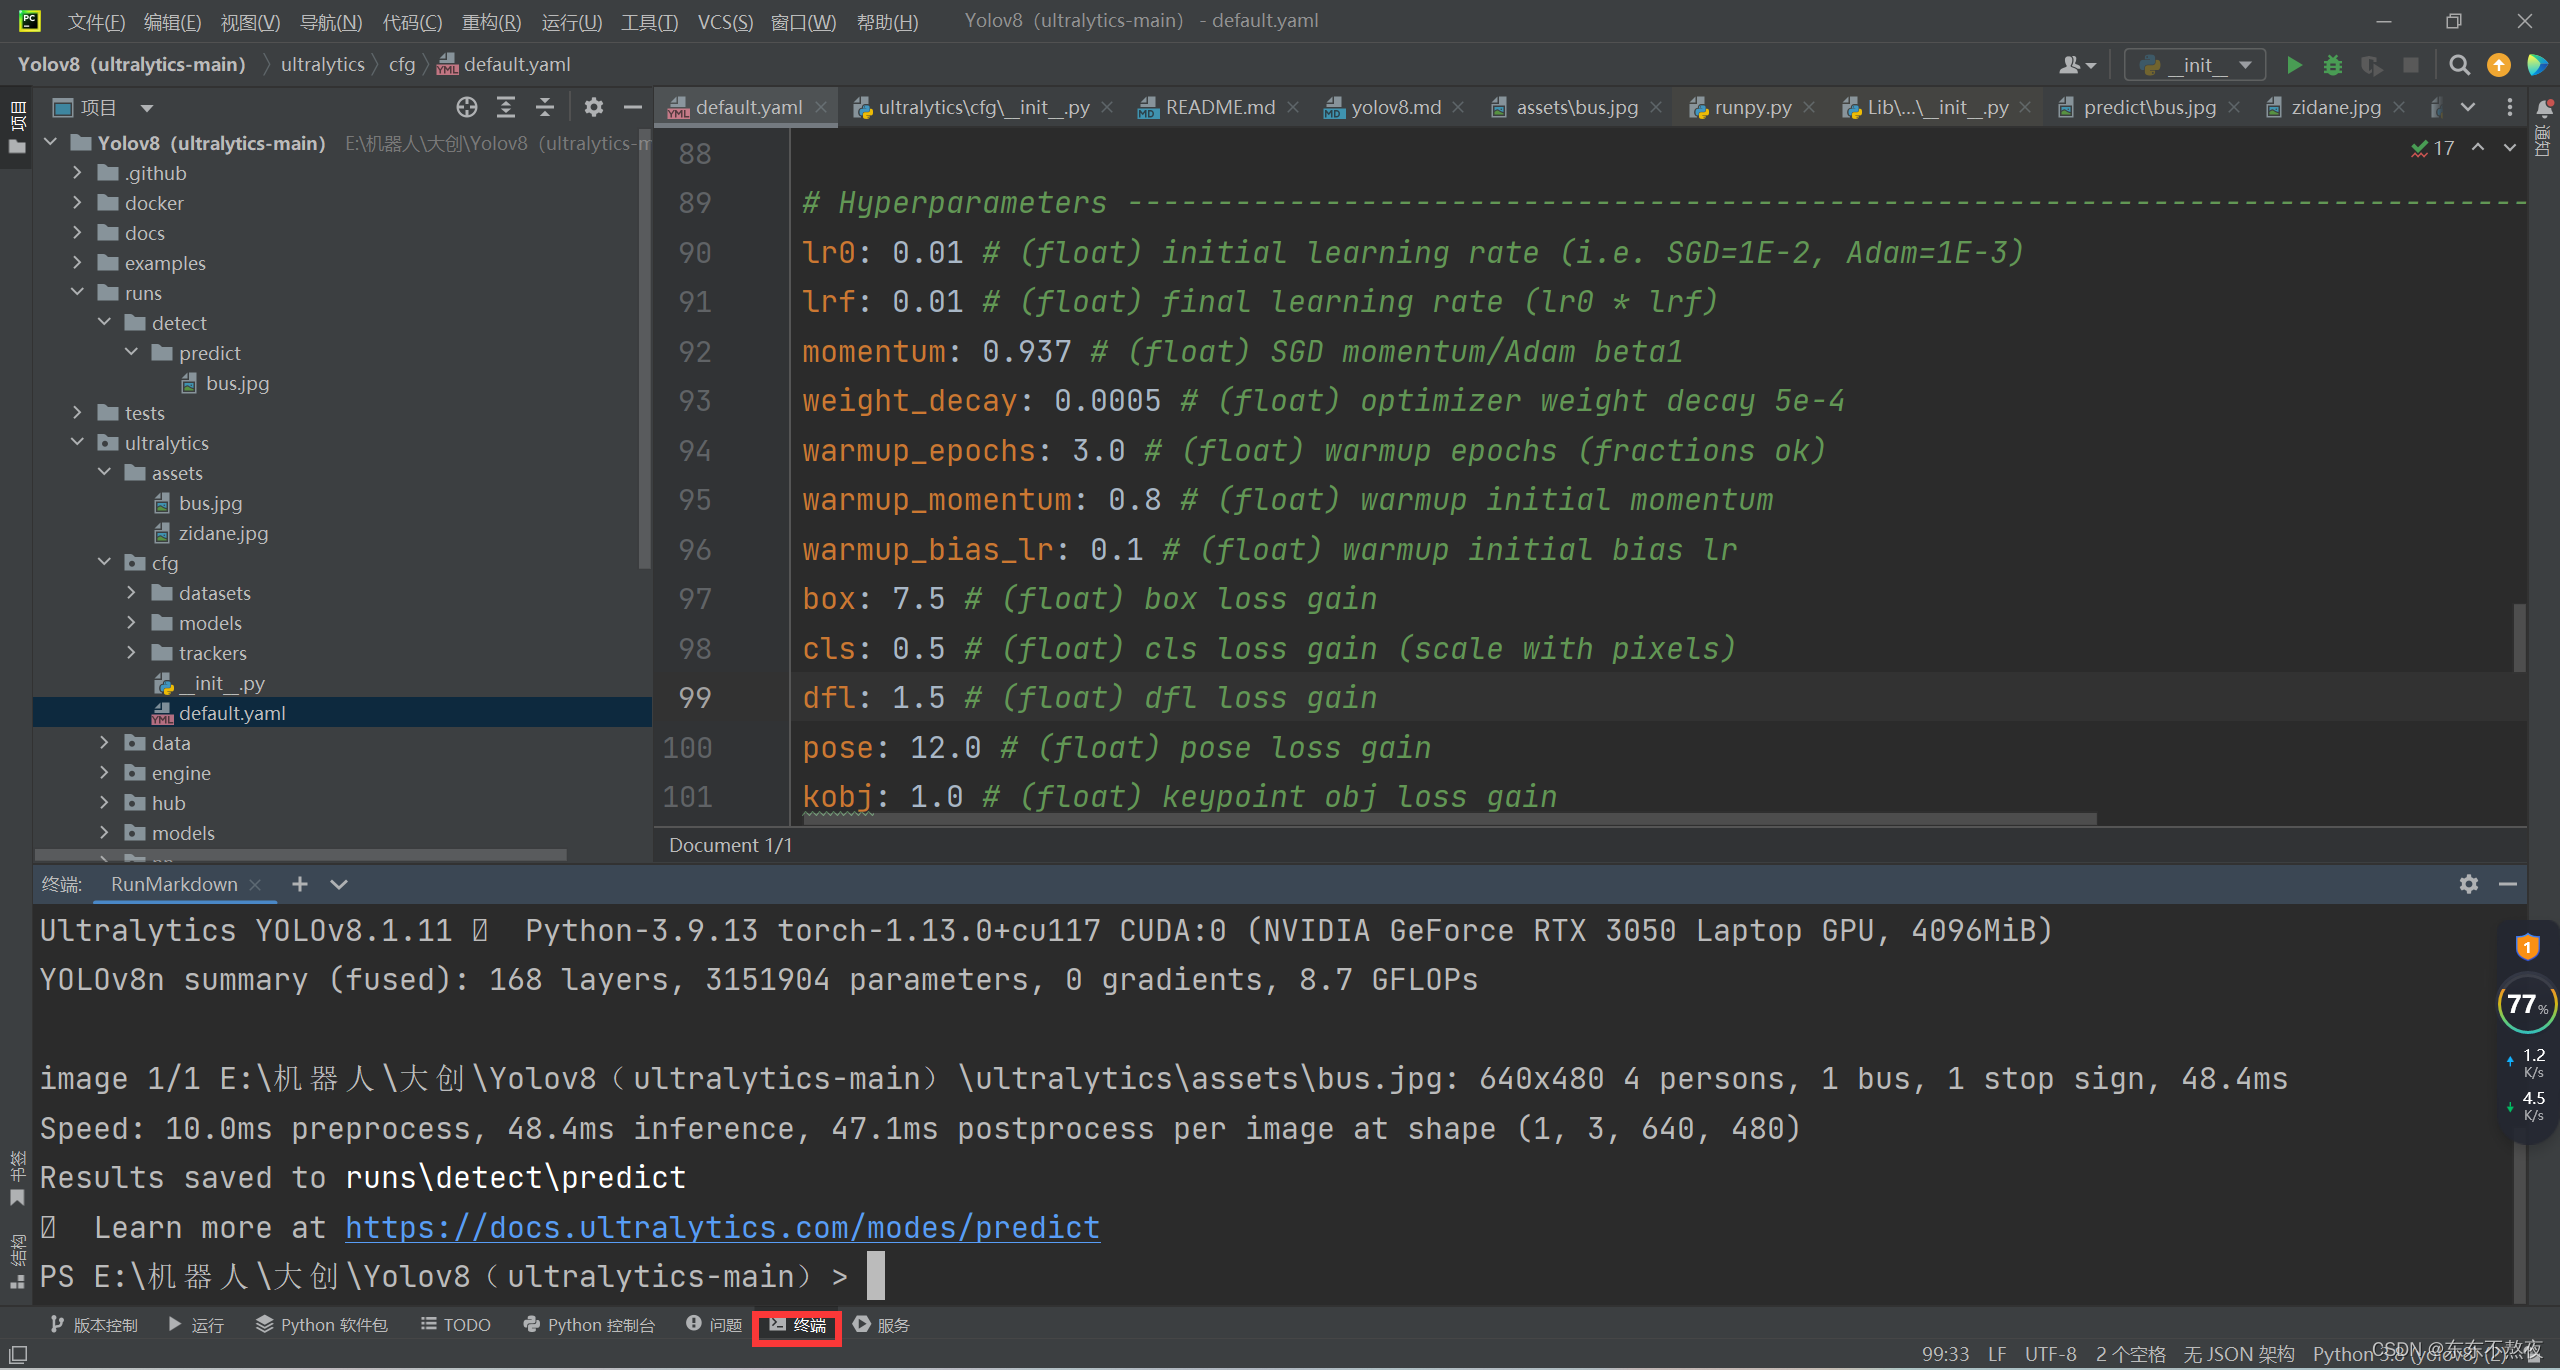Image resolution: width=2560 pixels, height=1370 pixels.
Task: Open the TODO tool window
Action: point(456,1325)
